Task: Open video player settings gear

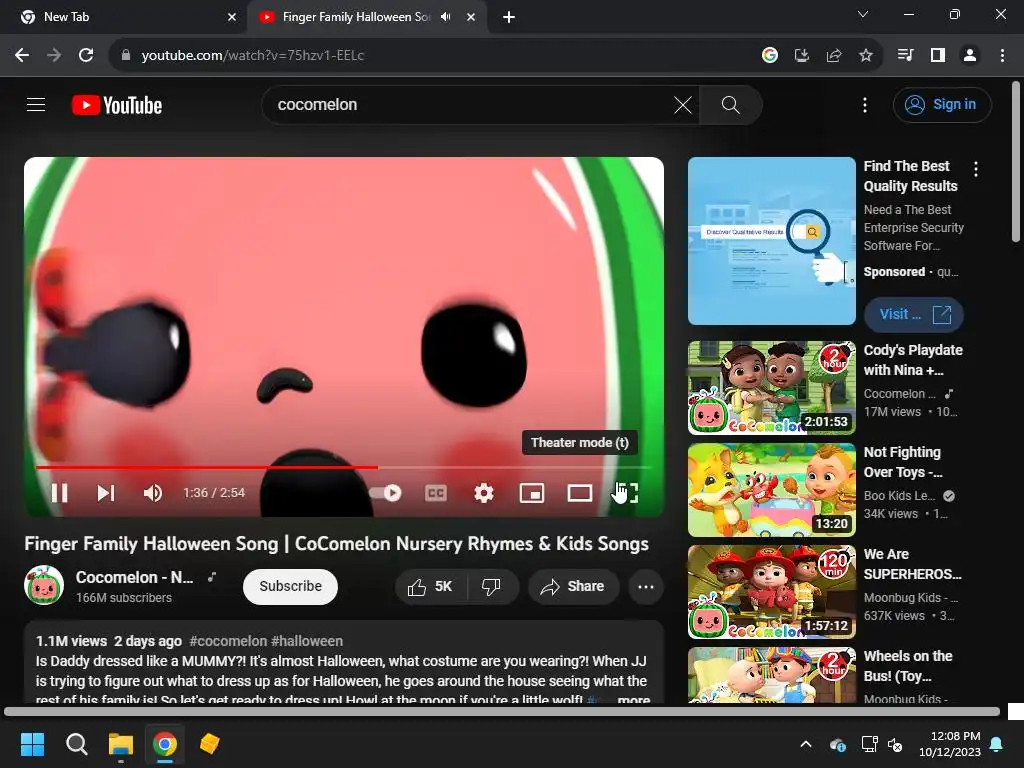Action: coord(484,493)
